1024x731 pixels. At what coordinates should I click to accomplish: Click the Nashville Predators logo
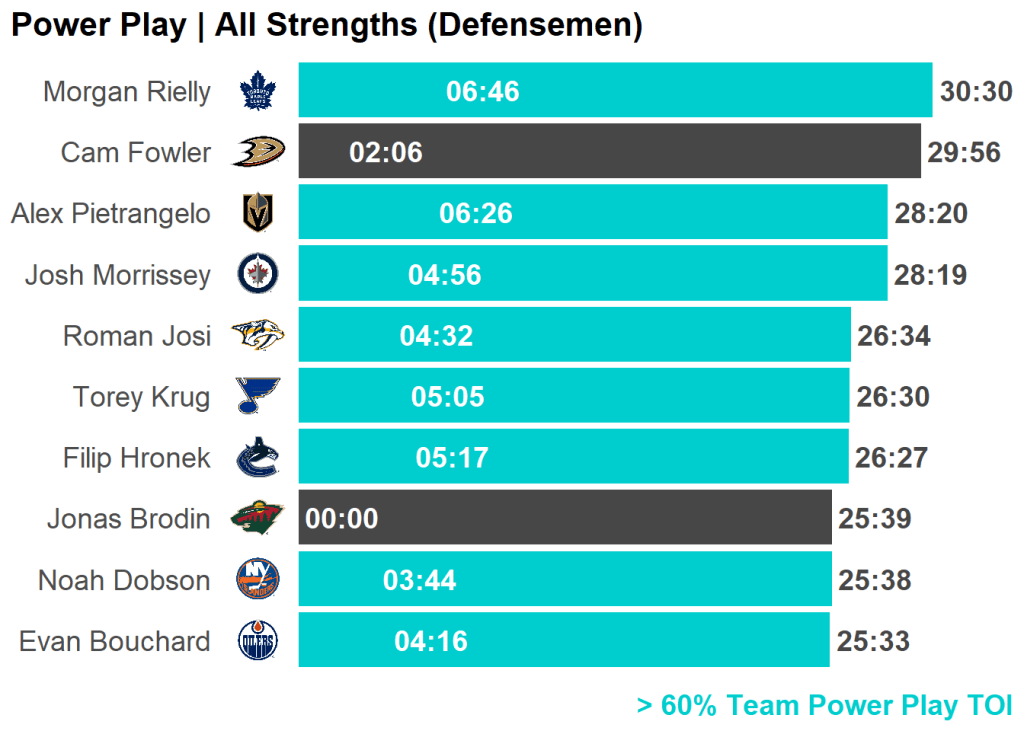(258, 336)
